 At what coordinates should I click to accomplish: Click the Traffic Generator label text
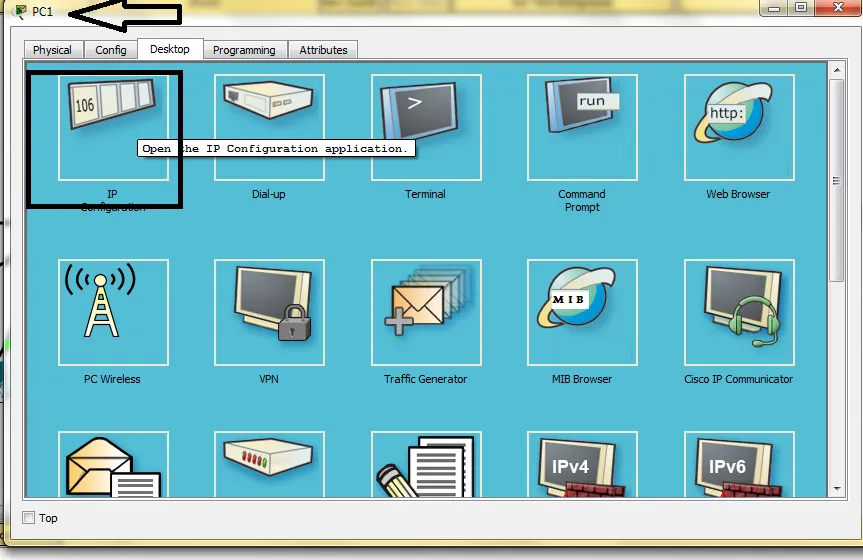tap(425, 379)
